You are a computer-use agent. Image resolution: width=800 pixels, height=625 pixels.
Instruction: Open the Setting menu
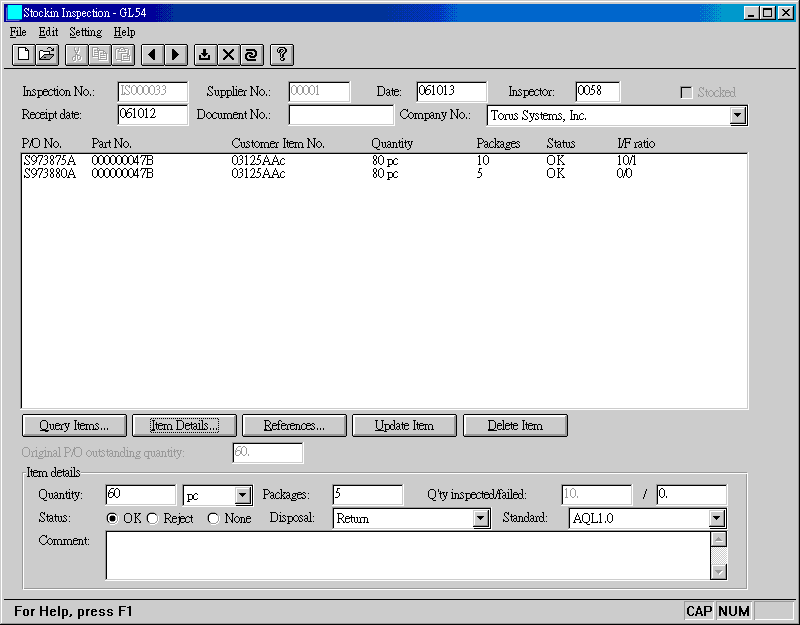[x=85, y=32]
